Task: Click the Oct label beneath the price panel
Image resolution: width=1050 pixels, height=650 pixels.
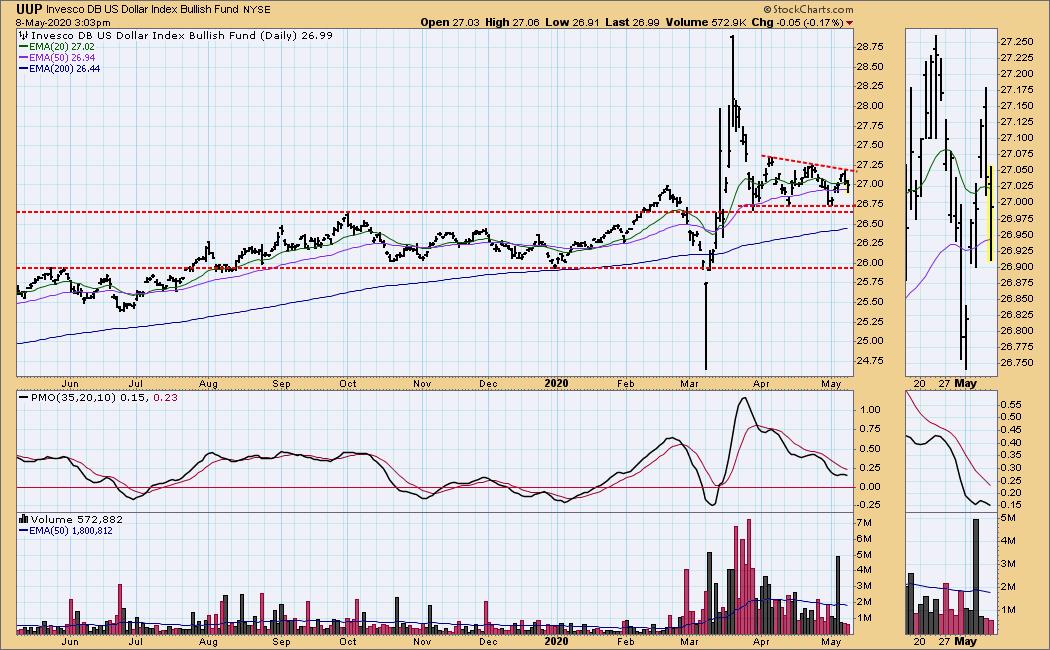Action: [x=348, y=384]
